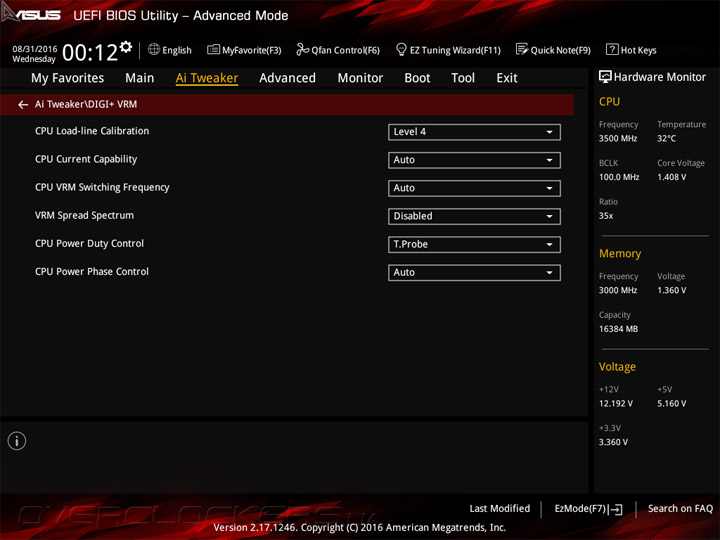Image resolution: width=720 pixels, height=540 pixels.
Task: Click the back arrow beside Ai Tweaker\DIGI+ VRM
Action: (x=23, y=105)
